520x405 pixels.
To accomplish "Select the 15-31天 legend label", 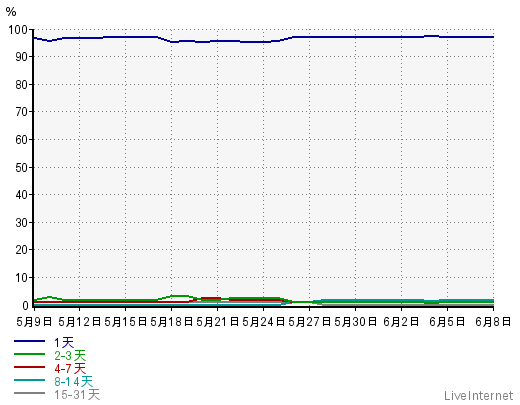I will coord(77,395).
